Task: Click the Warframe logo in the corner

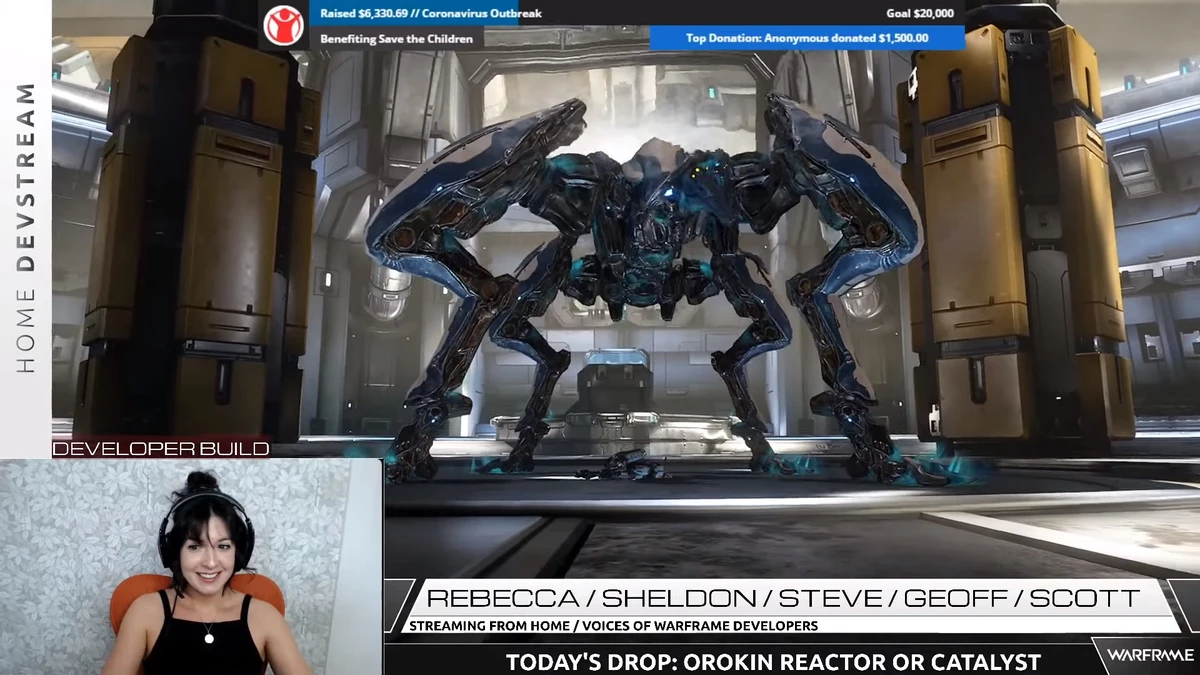Action: (x=1150, y=655)
